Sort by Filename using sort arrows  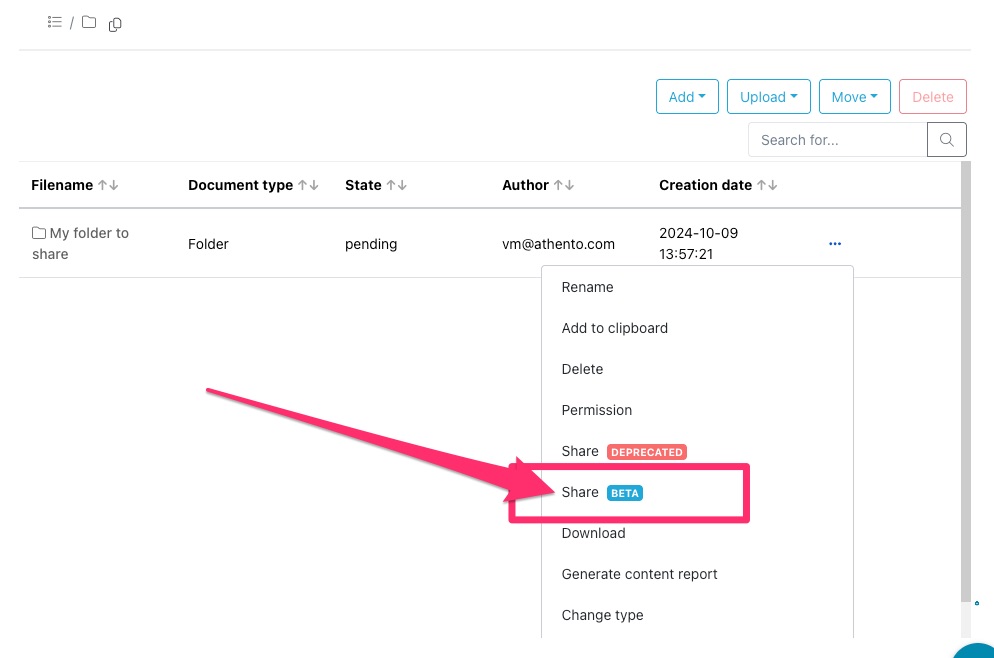pyautogui.click(x=108, y=185)
